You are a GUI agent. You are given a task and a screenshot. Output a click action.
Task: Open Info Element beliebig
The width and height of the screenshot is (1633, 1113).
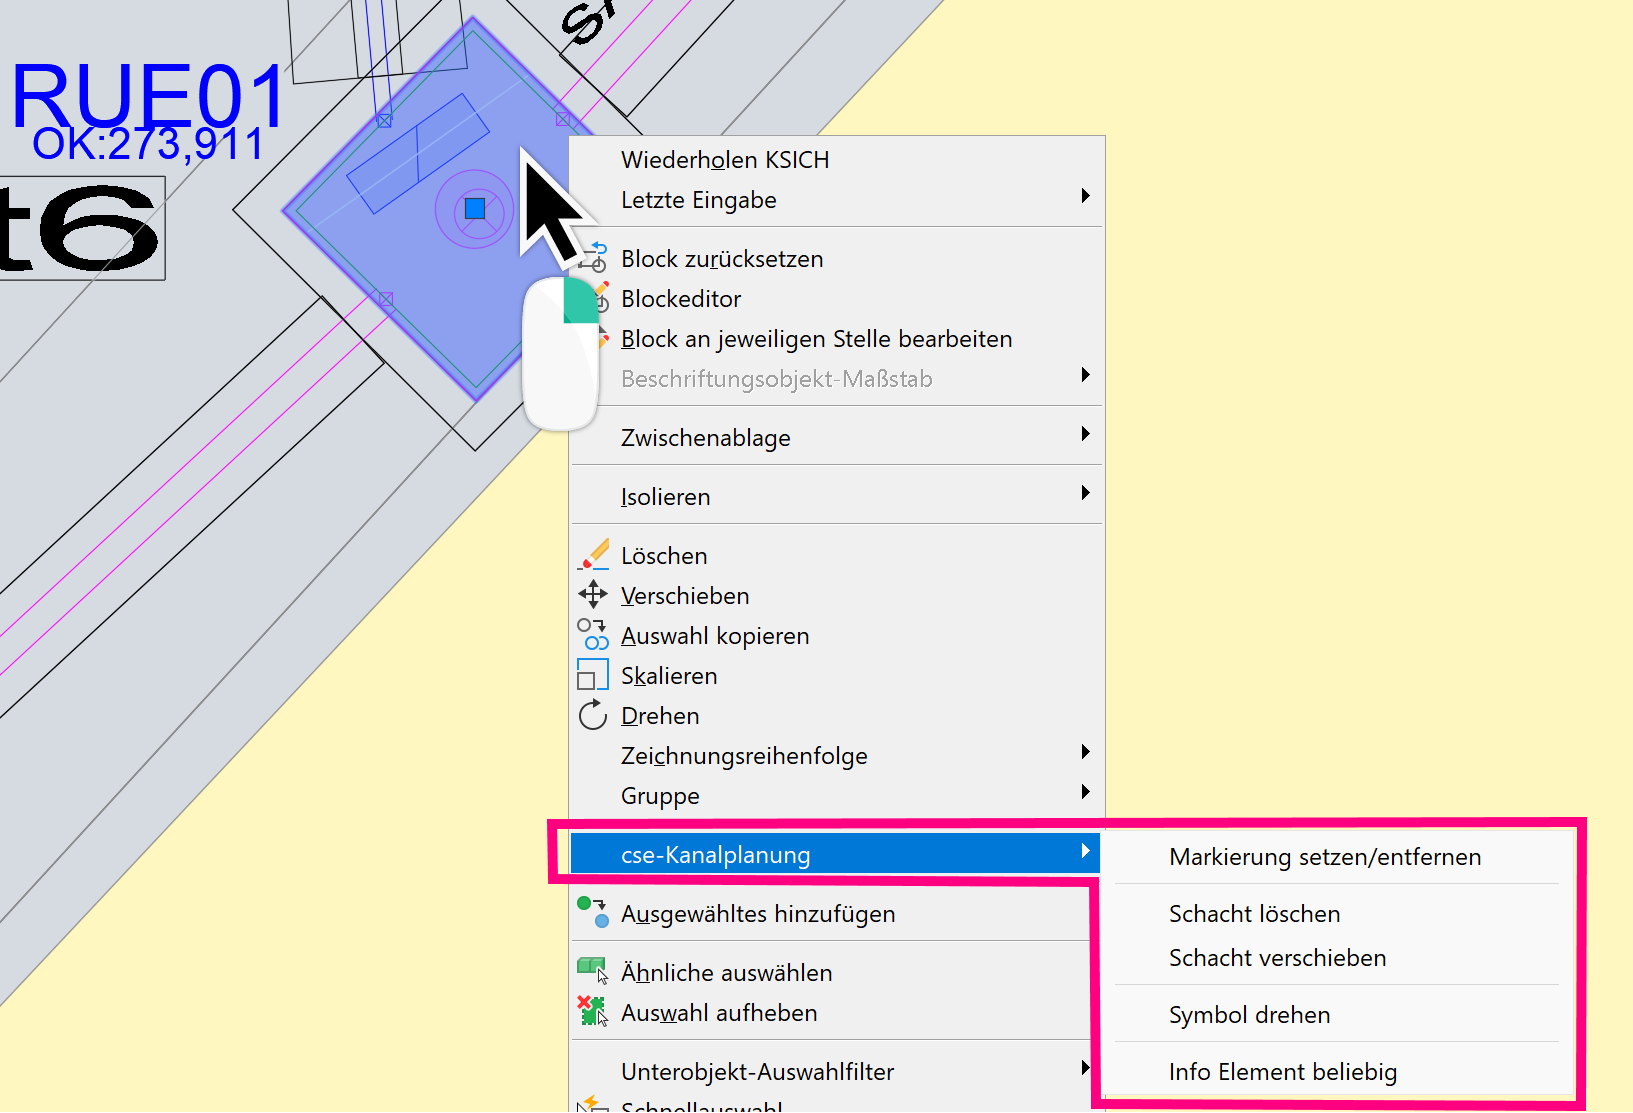tap(1283, 1072)
